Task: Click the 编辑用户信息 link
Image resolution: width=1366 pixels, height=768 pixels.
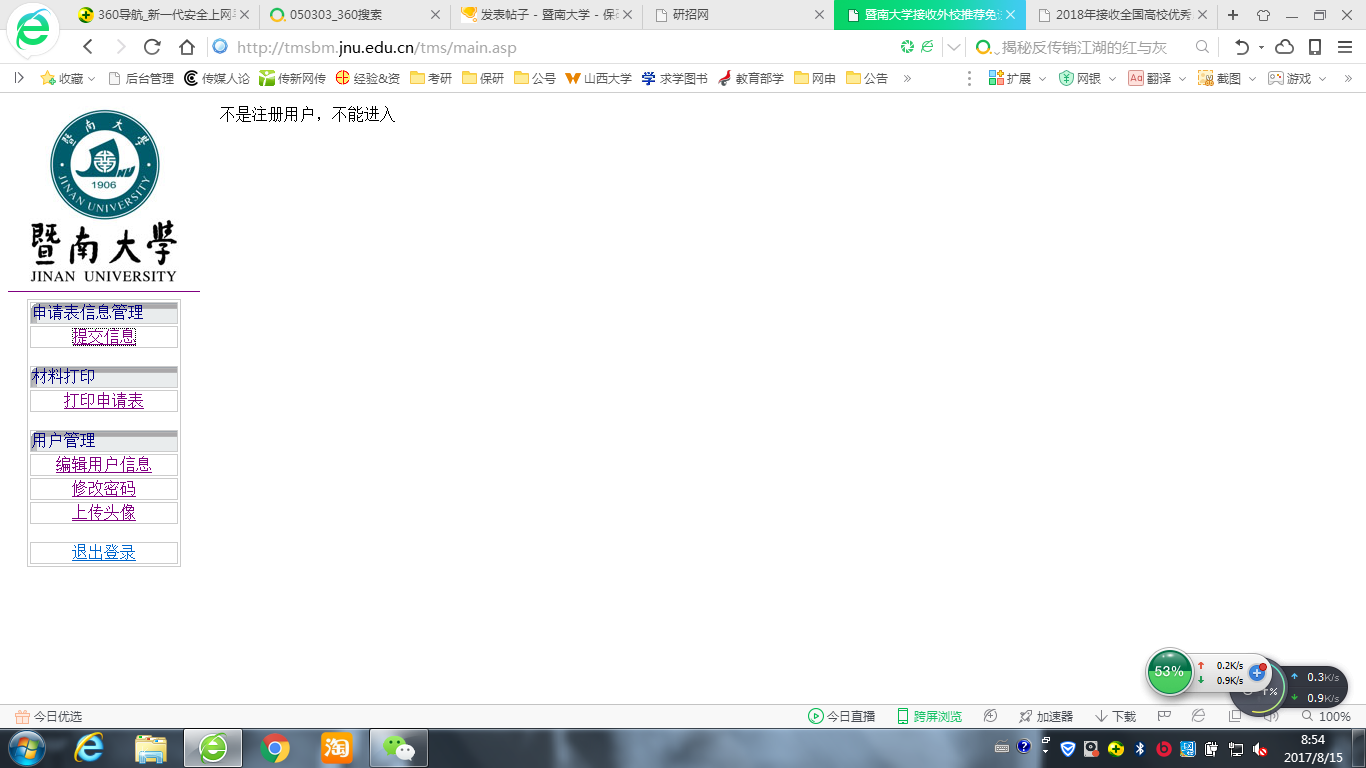Action: point(104,465)
